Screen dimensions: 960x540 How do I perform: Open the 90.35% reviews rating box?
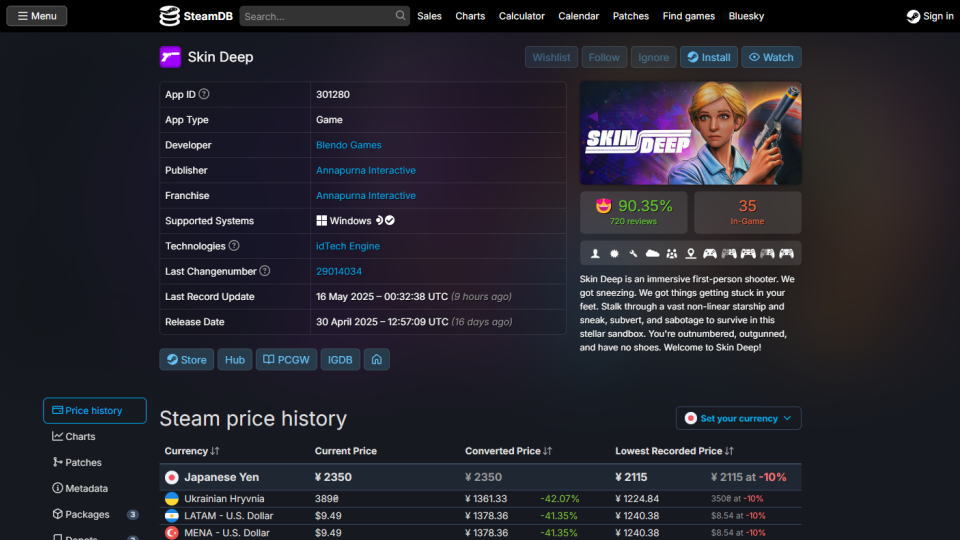pos(634,212)
